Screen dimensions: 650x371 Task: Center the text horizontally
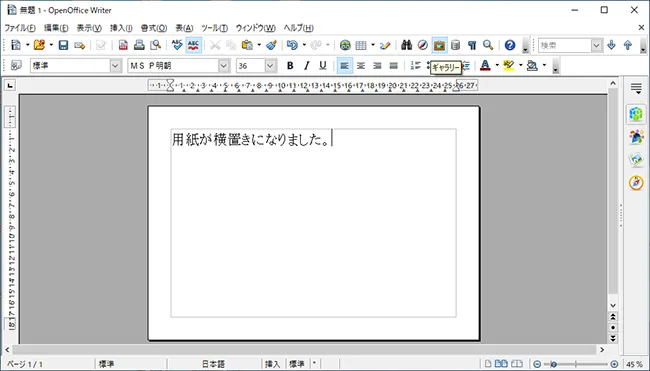361,65
